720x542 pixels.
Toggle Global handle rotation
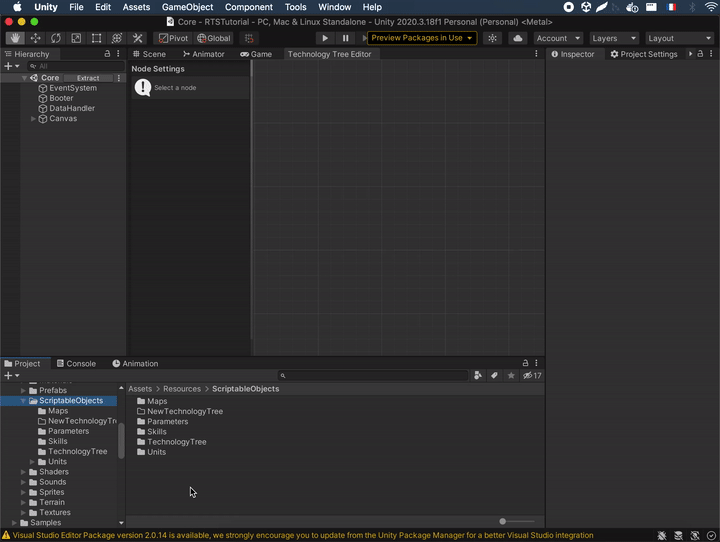click(214, 38)
